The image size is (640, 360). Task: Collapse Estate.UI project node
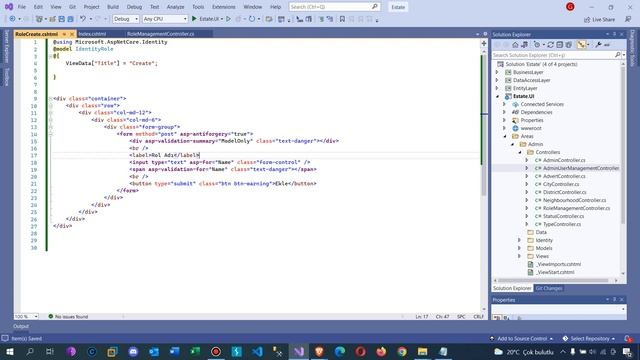click(497, 96)
